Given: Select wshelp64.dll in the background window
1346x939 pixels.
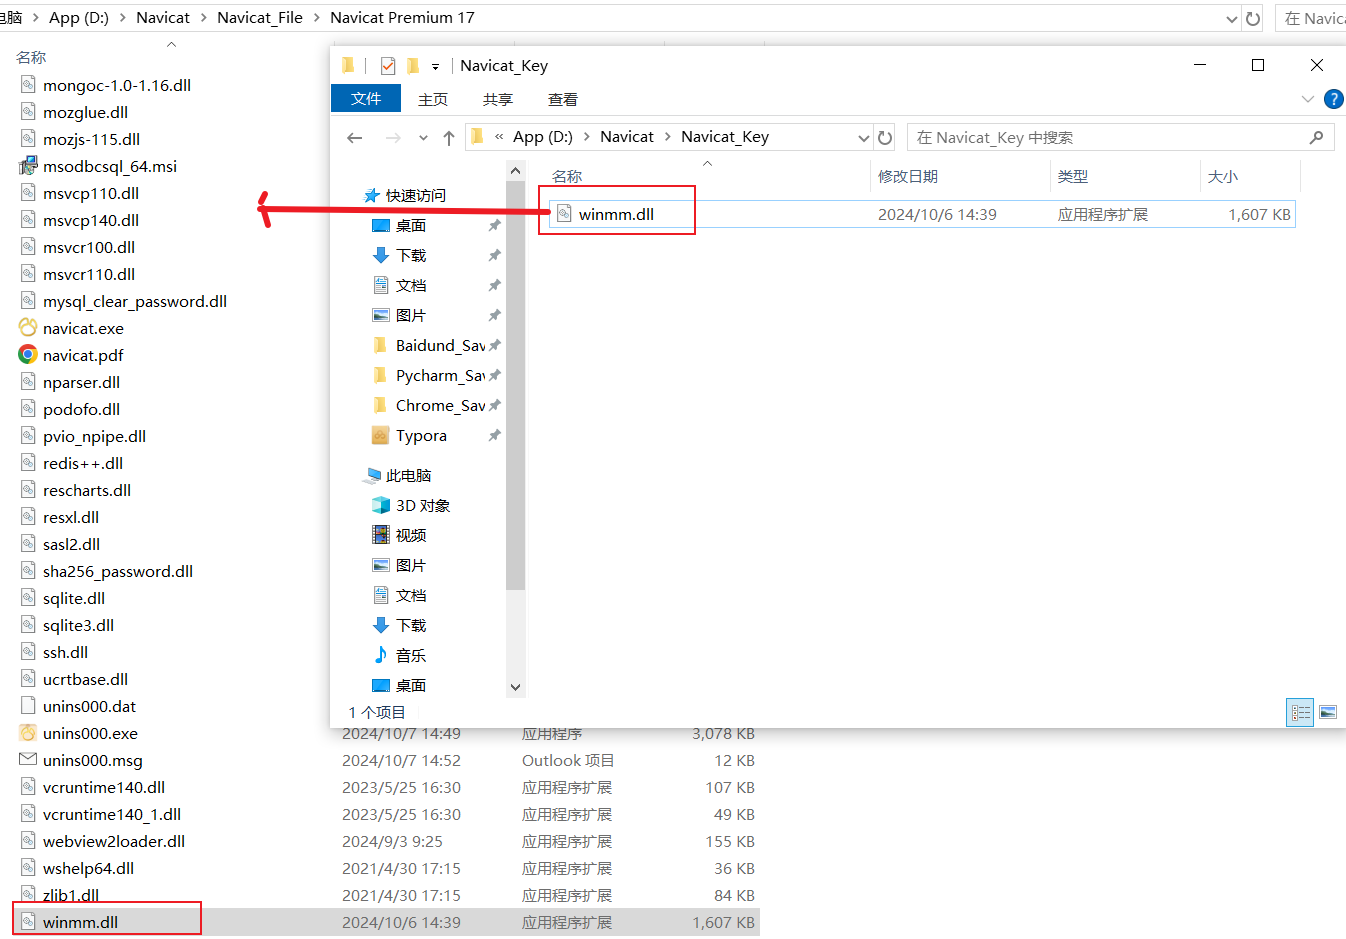Looking at the screenshot, I should coord(88,868).
